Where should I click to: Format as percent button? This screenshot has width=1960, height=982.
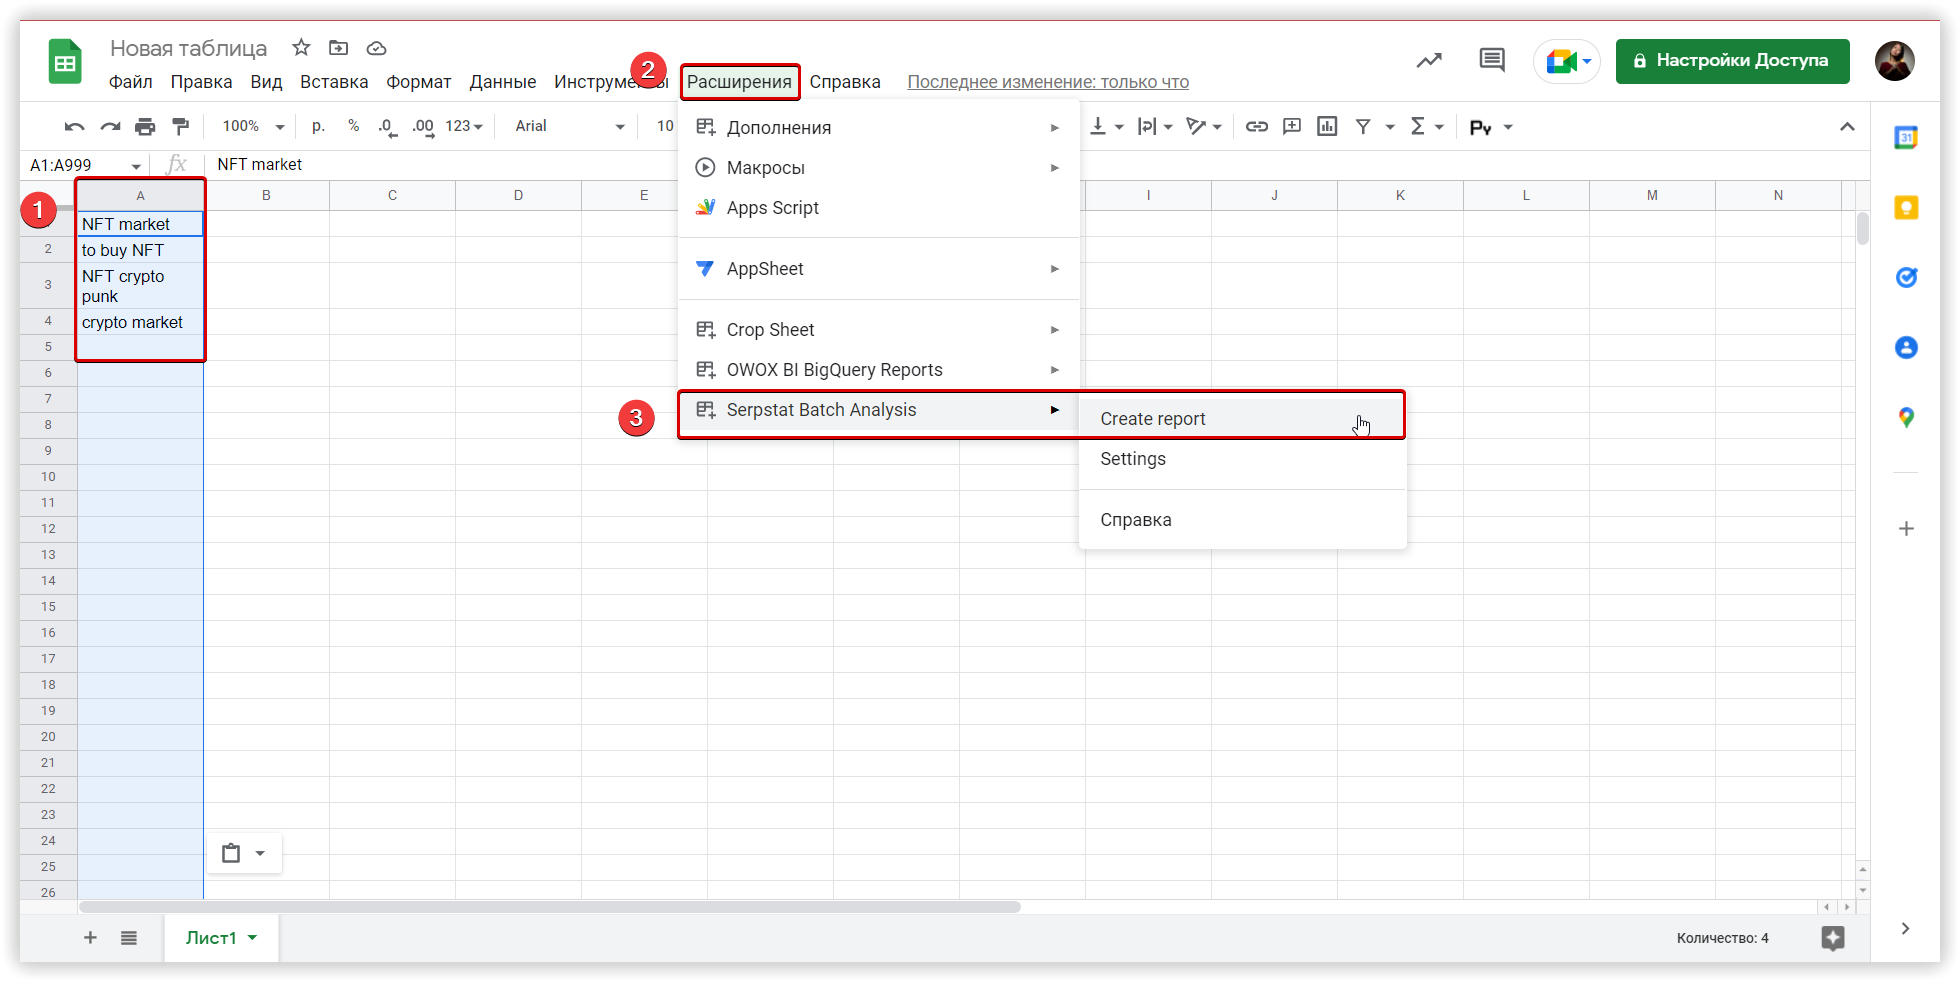pyautogui.click(x=353, y=126)
